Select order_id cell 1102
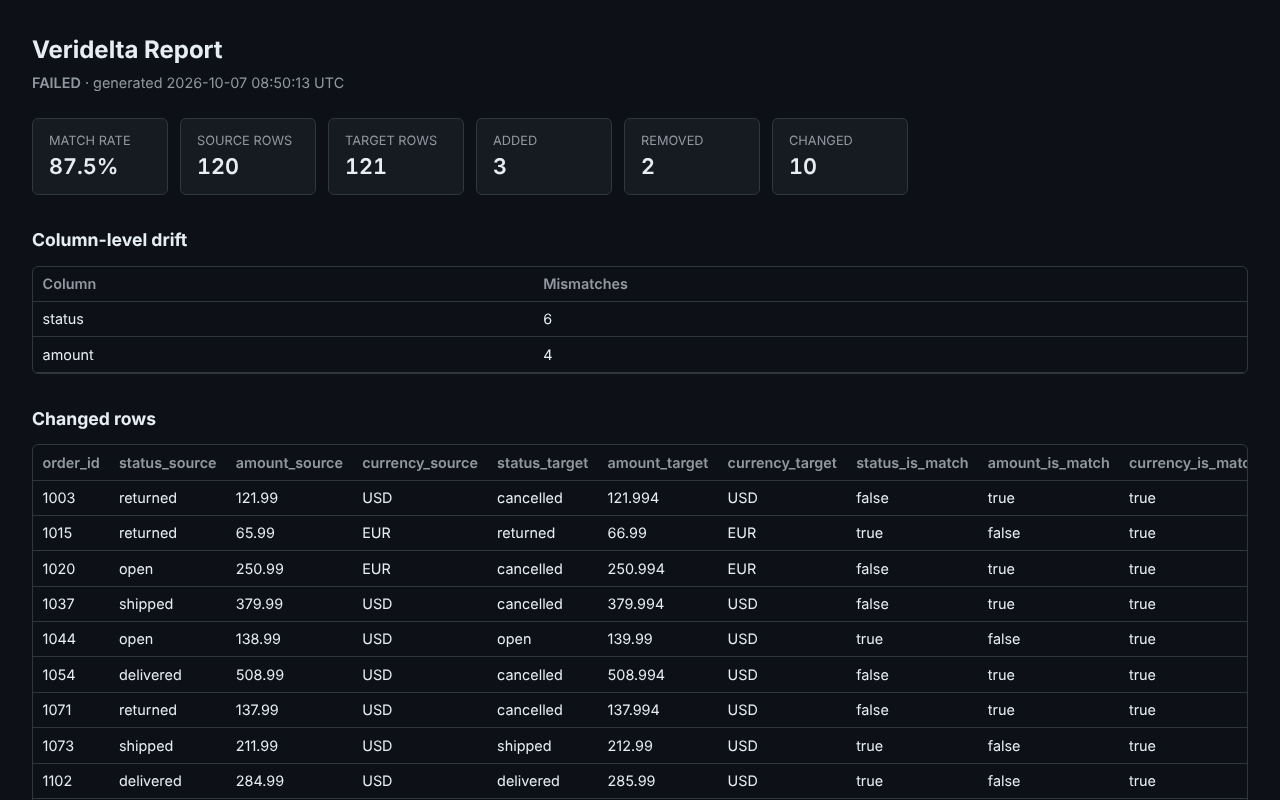 (57, 781)
